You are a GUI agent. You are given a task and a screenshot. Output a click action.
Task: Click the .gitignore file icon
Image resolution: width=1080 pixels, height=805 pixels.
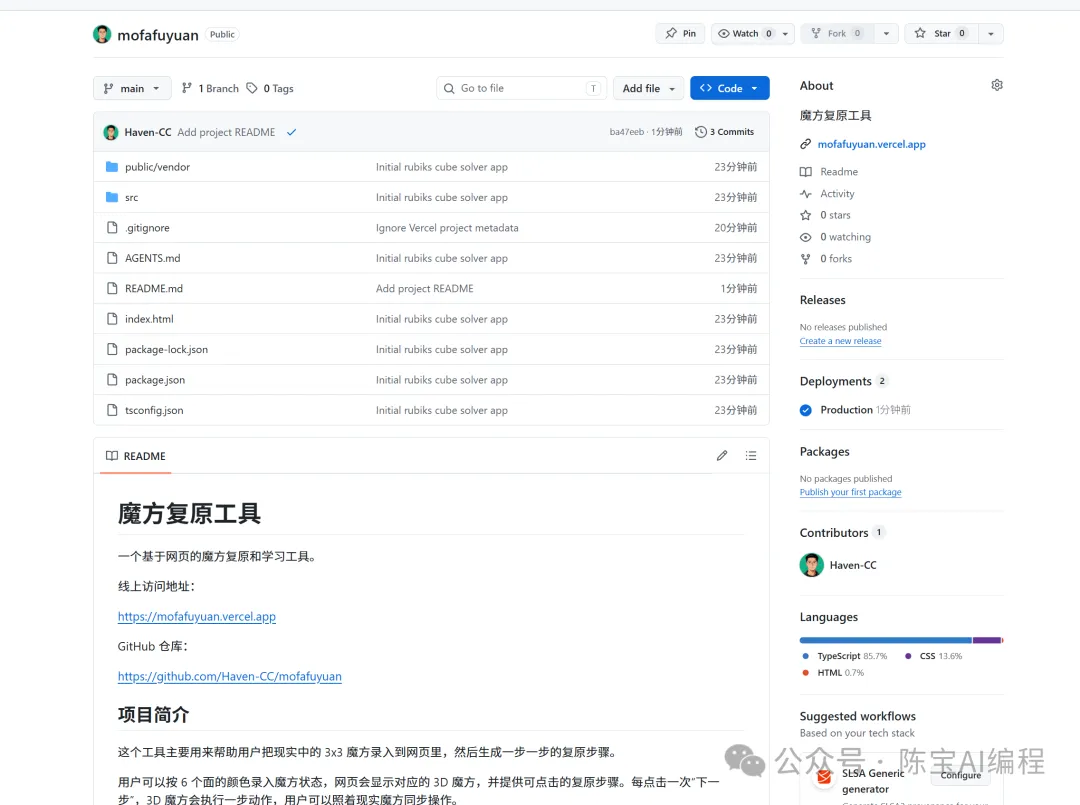(x=112, y=227)
